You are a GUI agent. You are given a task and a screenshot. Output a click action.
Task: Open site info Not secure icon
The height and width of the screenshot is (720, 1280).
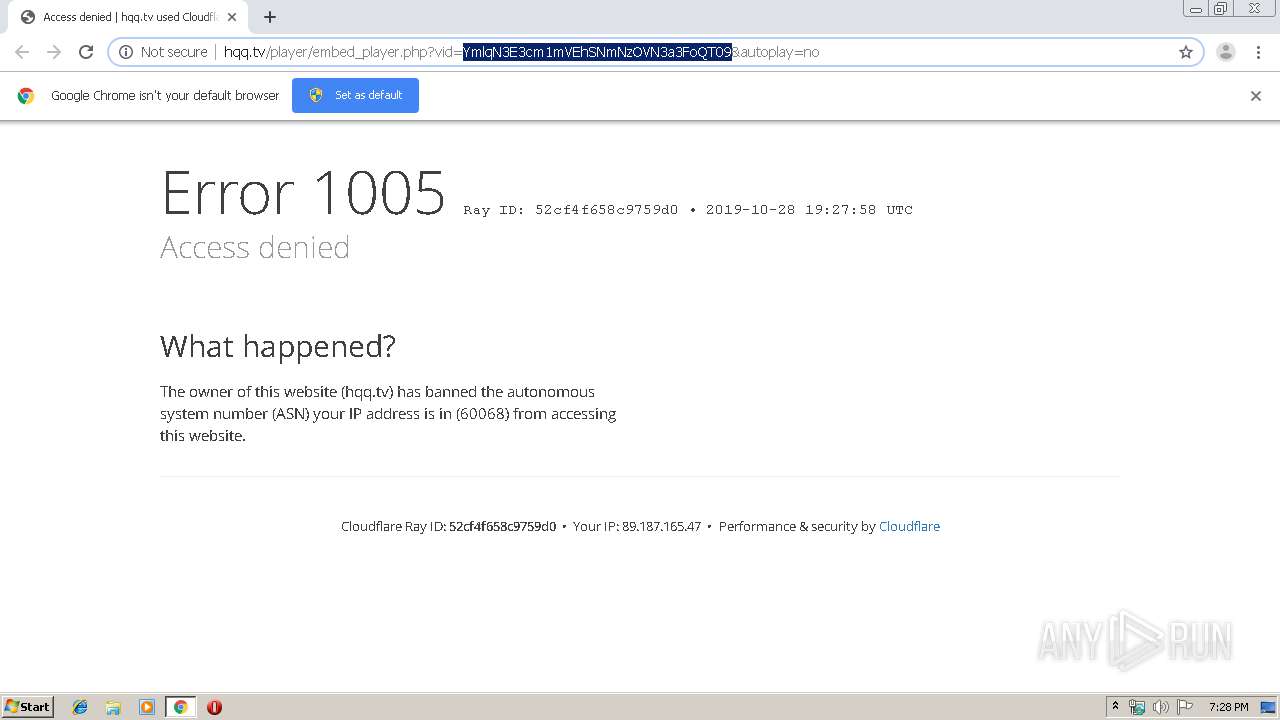[x=126, y=52]
